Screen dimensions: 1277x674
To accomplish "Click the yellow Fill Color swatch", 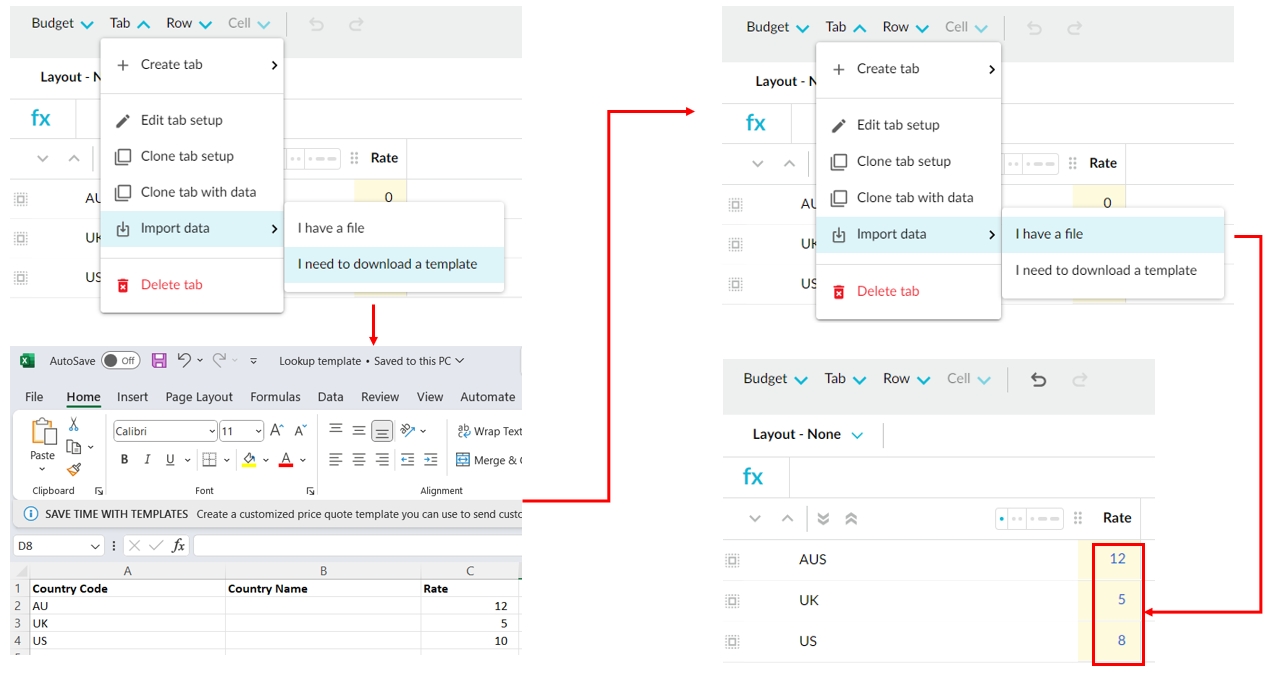I will pyautogui.click(x=249, y=460).
